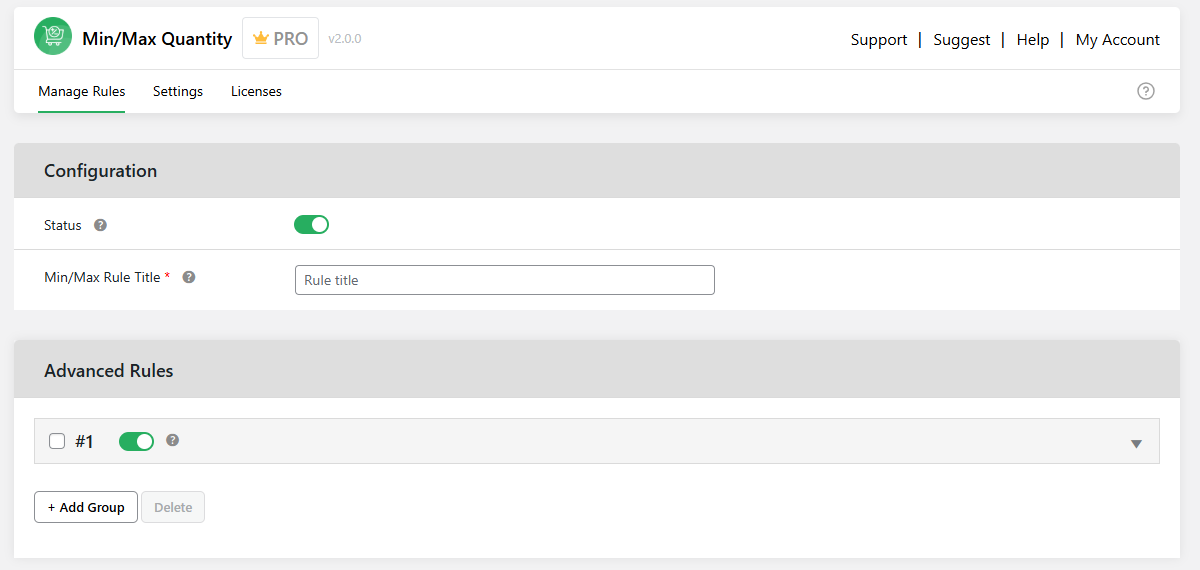This screenshot has height=570, width=1200.
Task: Open the Settings tab
Action: click(x=178, y=91)
